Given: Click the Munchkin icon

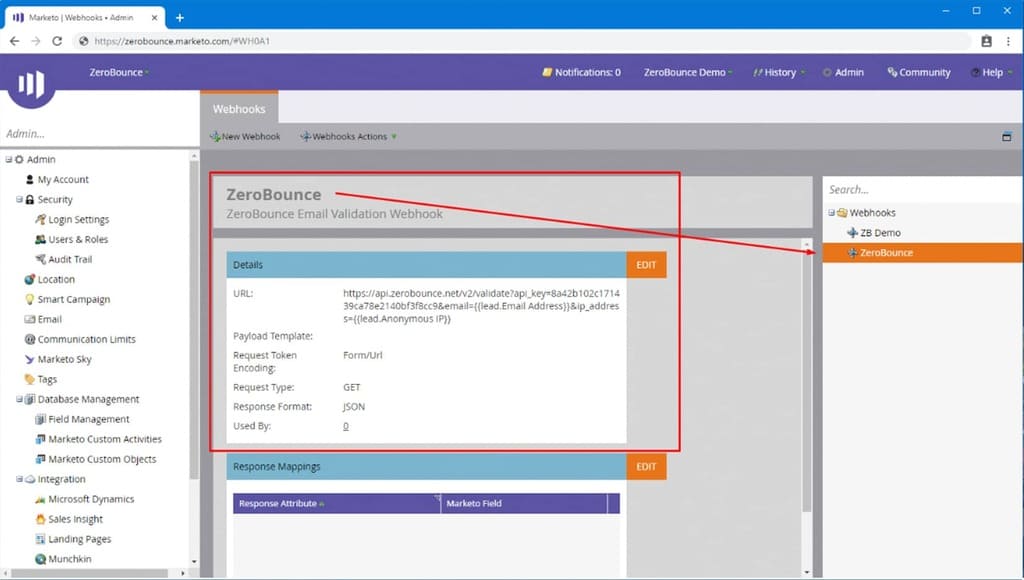Looking at the screenshot, I should point(40,559).
